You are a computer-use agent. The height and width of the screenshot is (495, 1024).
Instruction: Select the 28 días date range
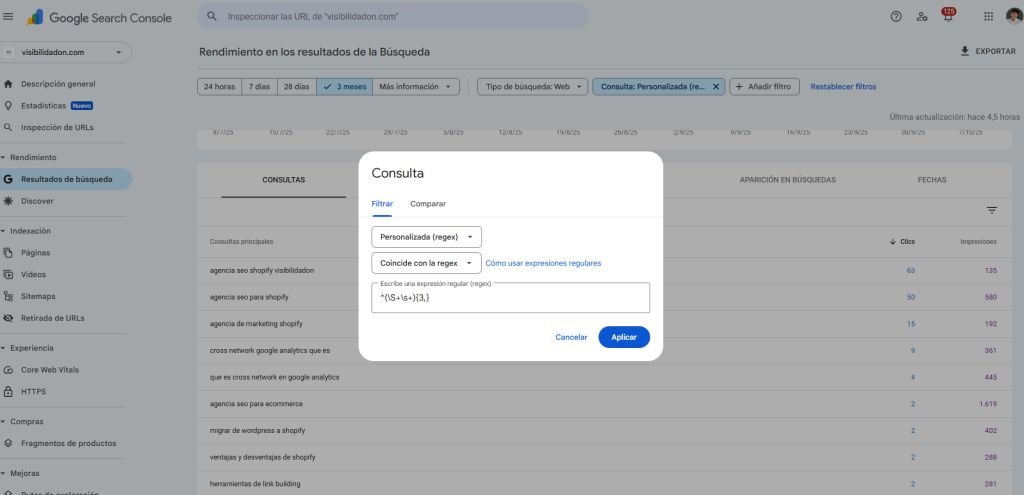click(296, 87)
